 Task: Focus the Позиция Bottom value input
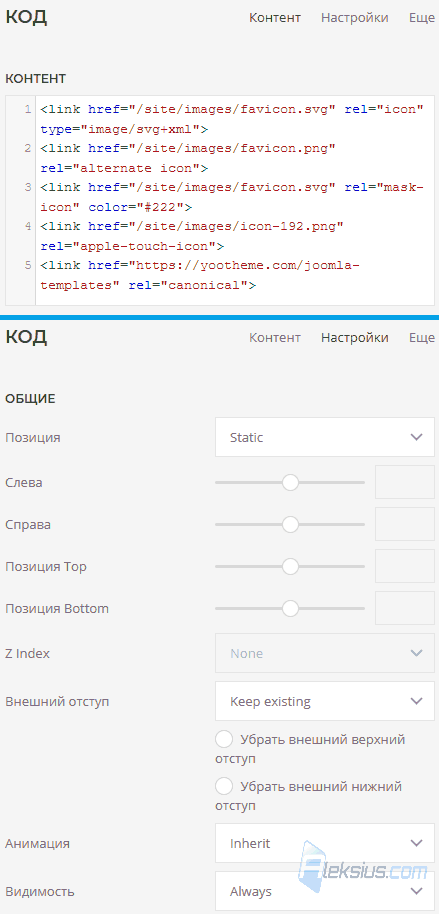pos(405,608)
